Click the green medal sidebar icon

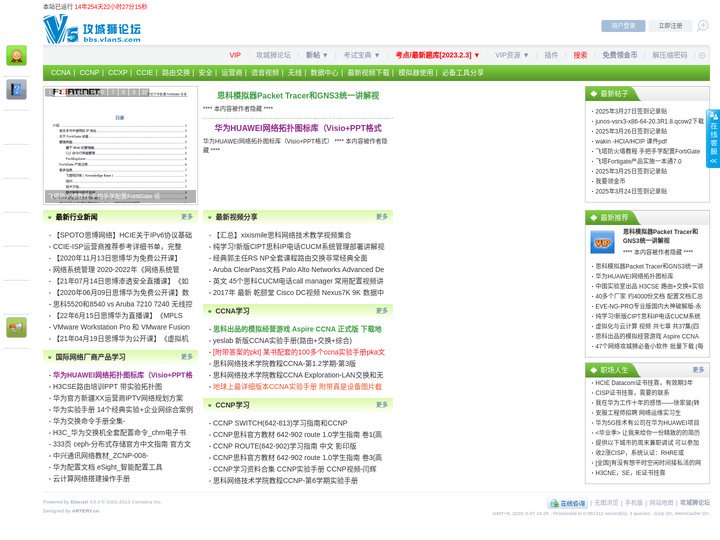(16, 56)
